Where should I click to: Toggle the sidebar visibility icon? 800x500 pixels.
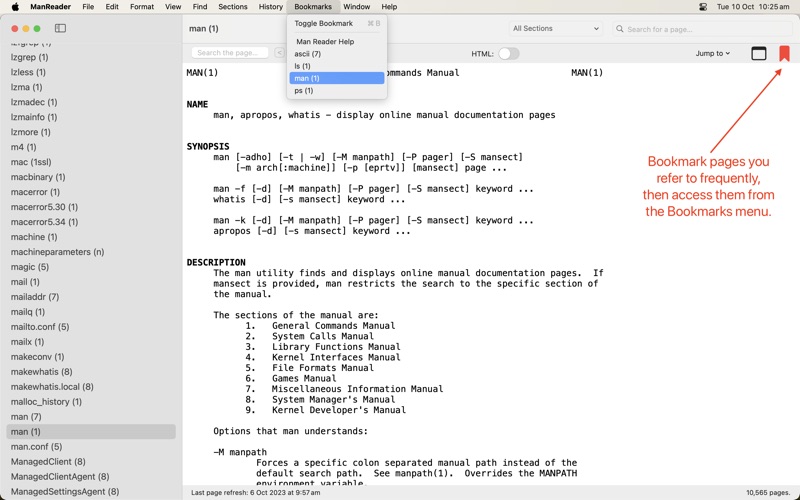point(60,28)
